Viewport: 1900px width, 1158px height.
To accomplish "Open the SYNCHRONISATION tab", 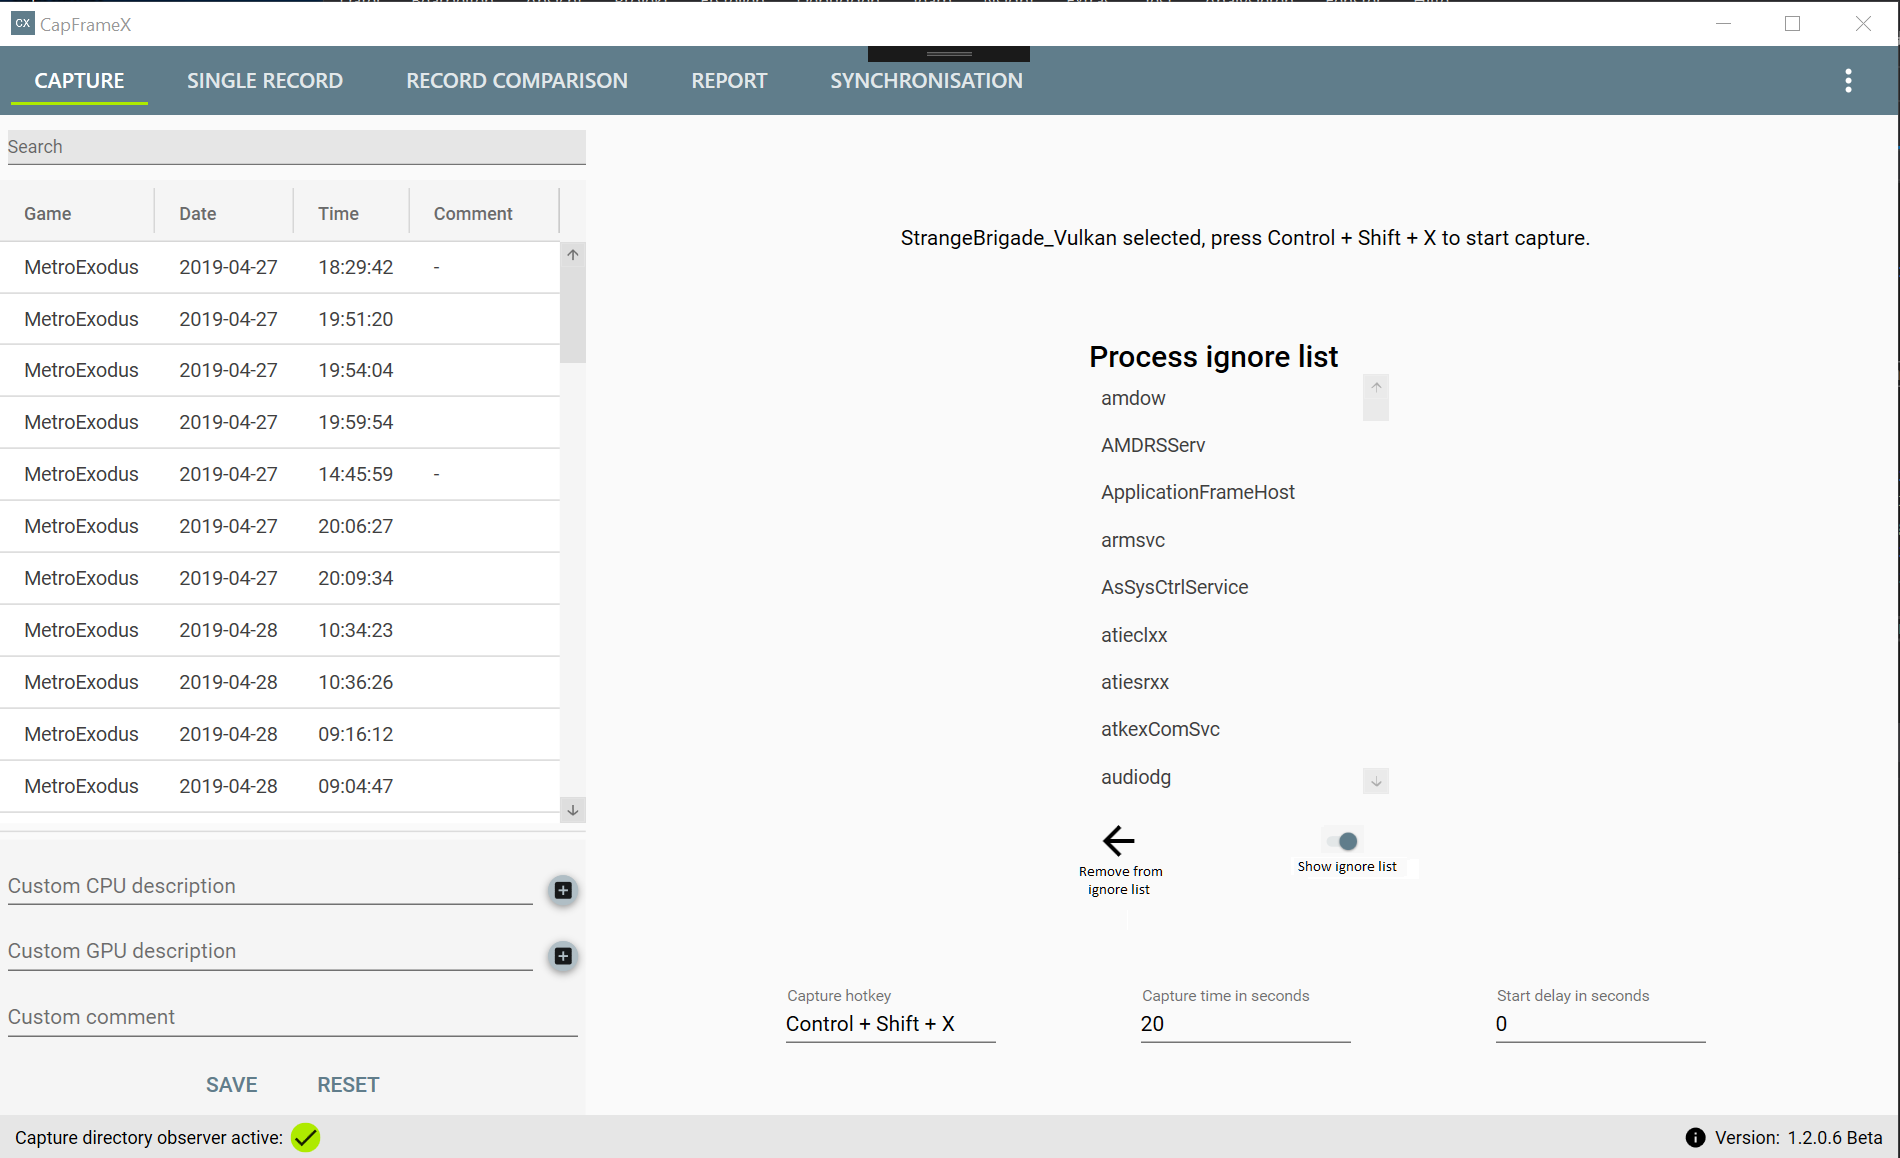I will [926, 81].
